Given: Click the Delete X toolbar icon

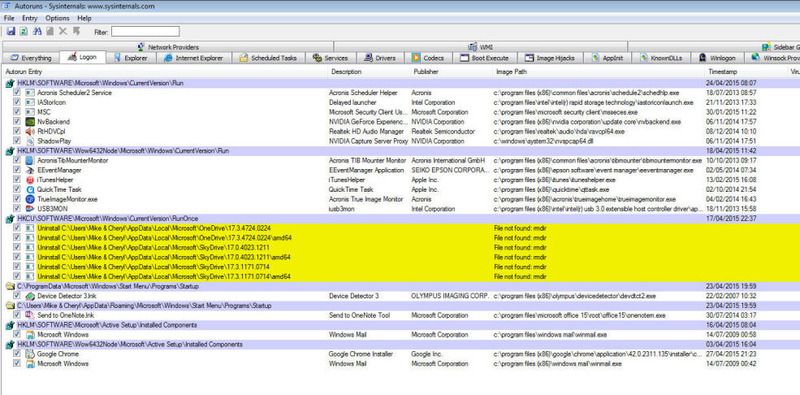Looking at the screenshot, I should pyautogui.click(x=63, y=32).
